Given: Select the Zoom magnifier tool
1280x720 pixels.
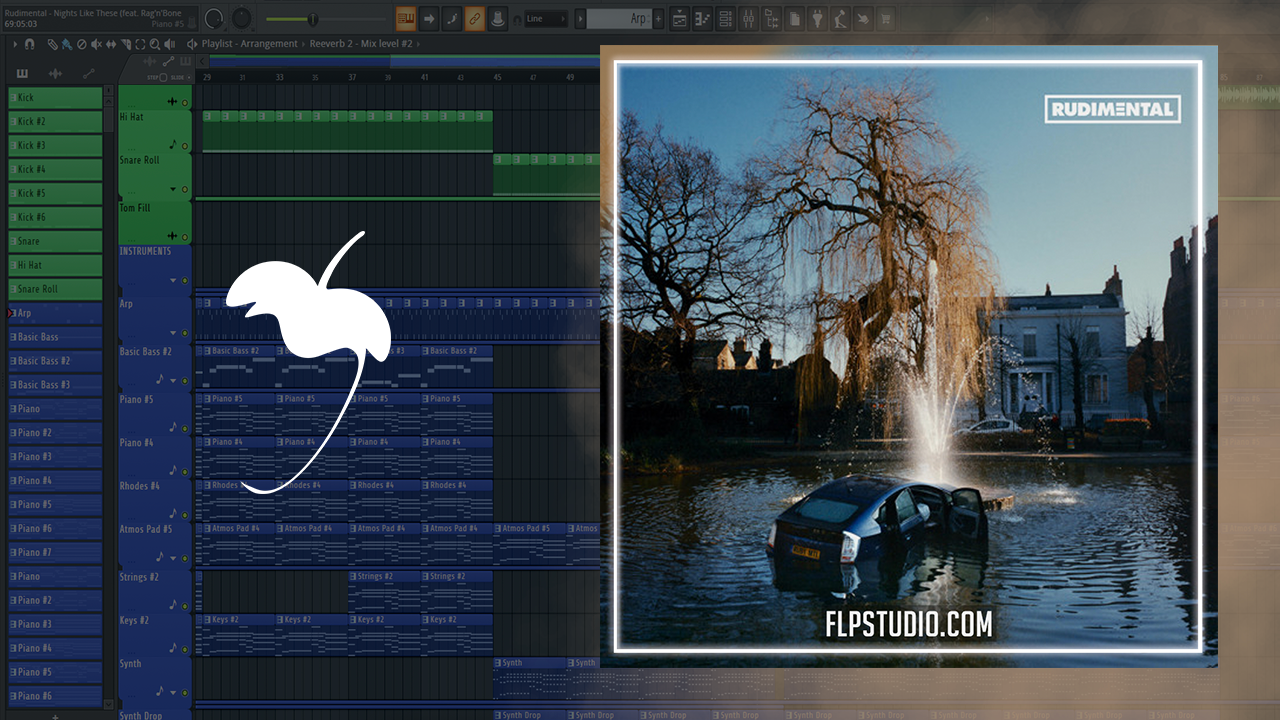Looking at the screenshot, I should [x=152, y=44].
